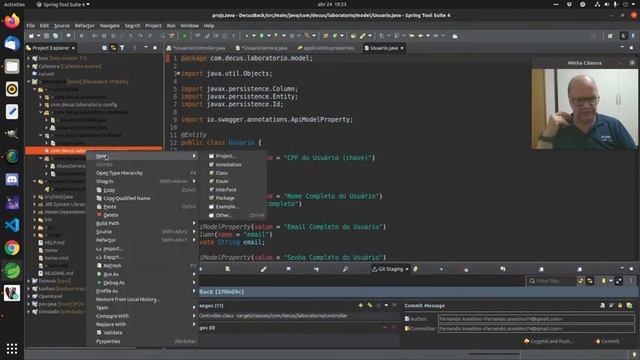Click the Amend commit icon in Commit Message
This screenshot has width=640, height=360.
coord(602,305)
